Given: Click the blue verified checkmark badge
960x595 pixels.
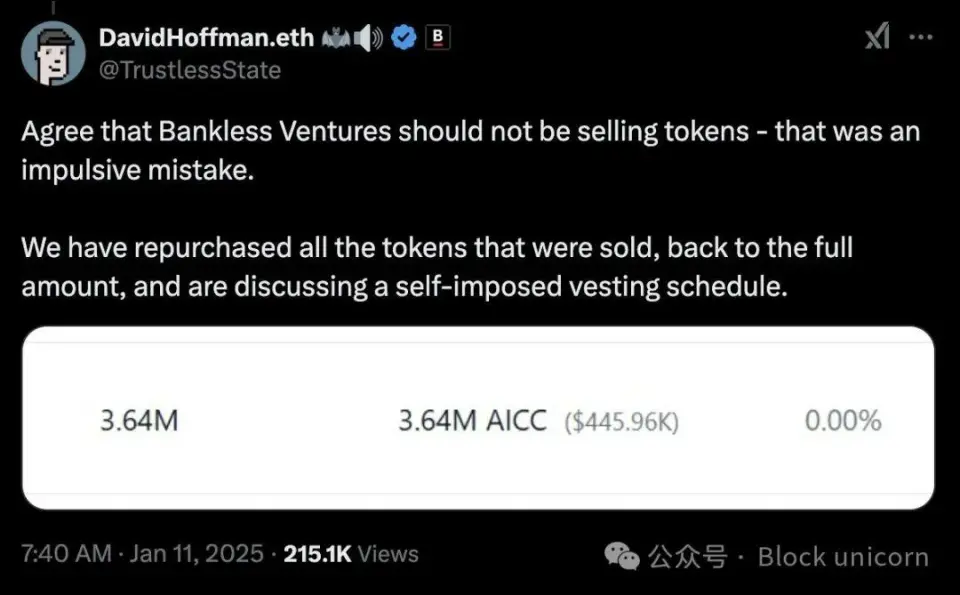Looking at the screenshot, I should pyautogui.click(x=403, y=38).
